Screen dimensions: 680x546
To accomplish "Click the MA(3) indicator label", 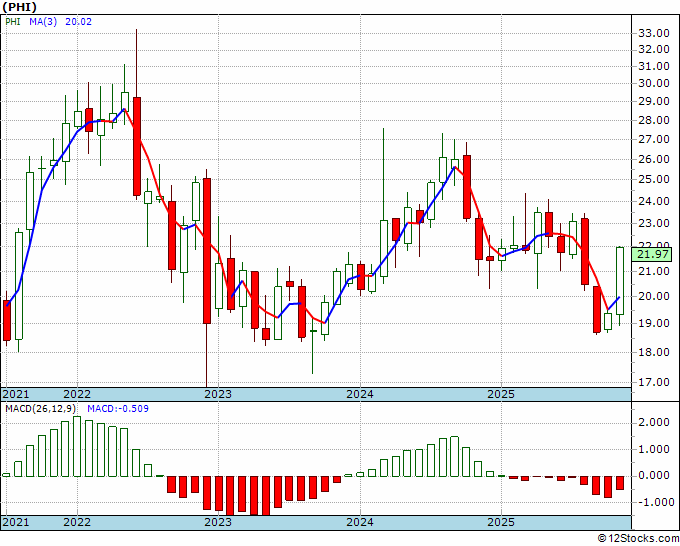I will point(43,21).
